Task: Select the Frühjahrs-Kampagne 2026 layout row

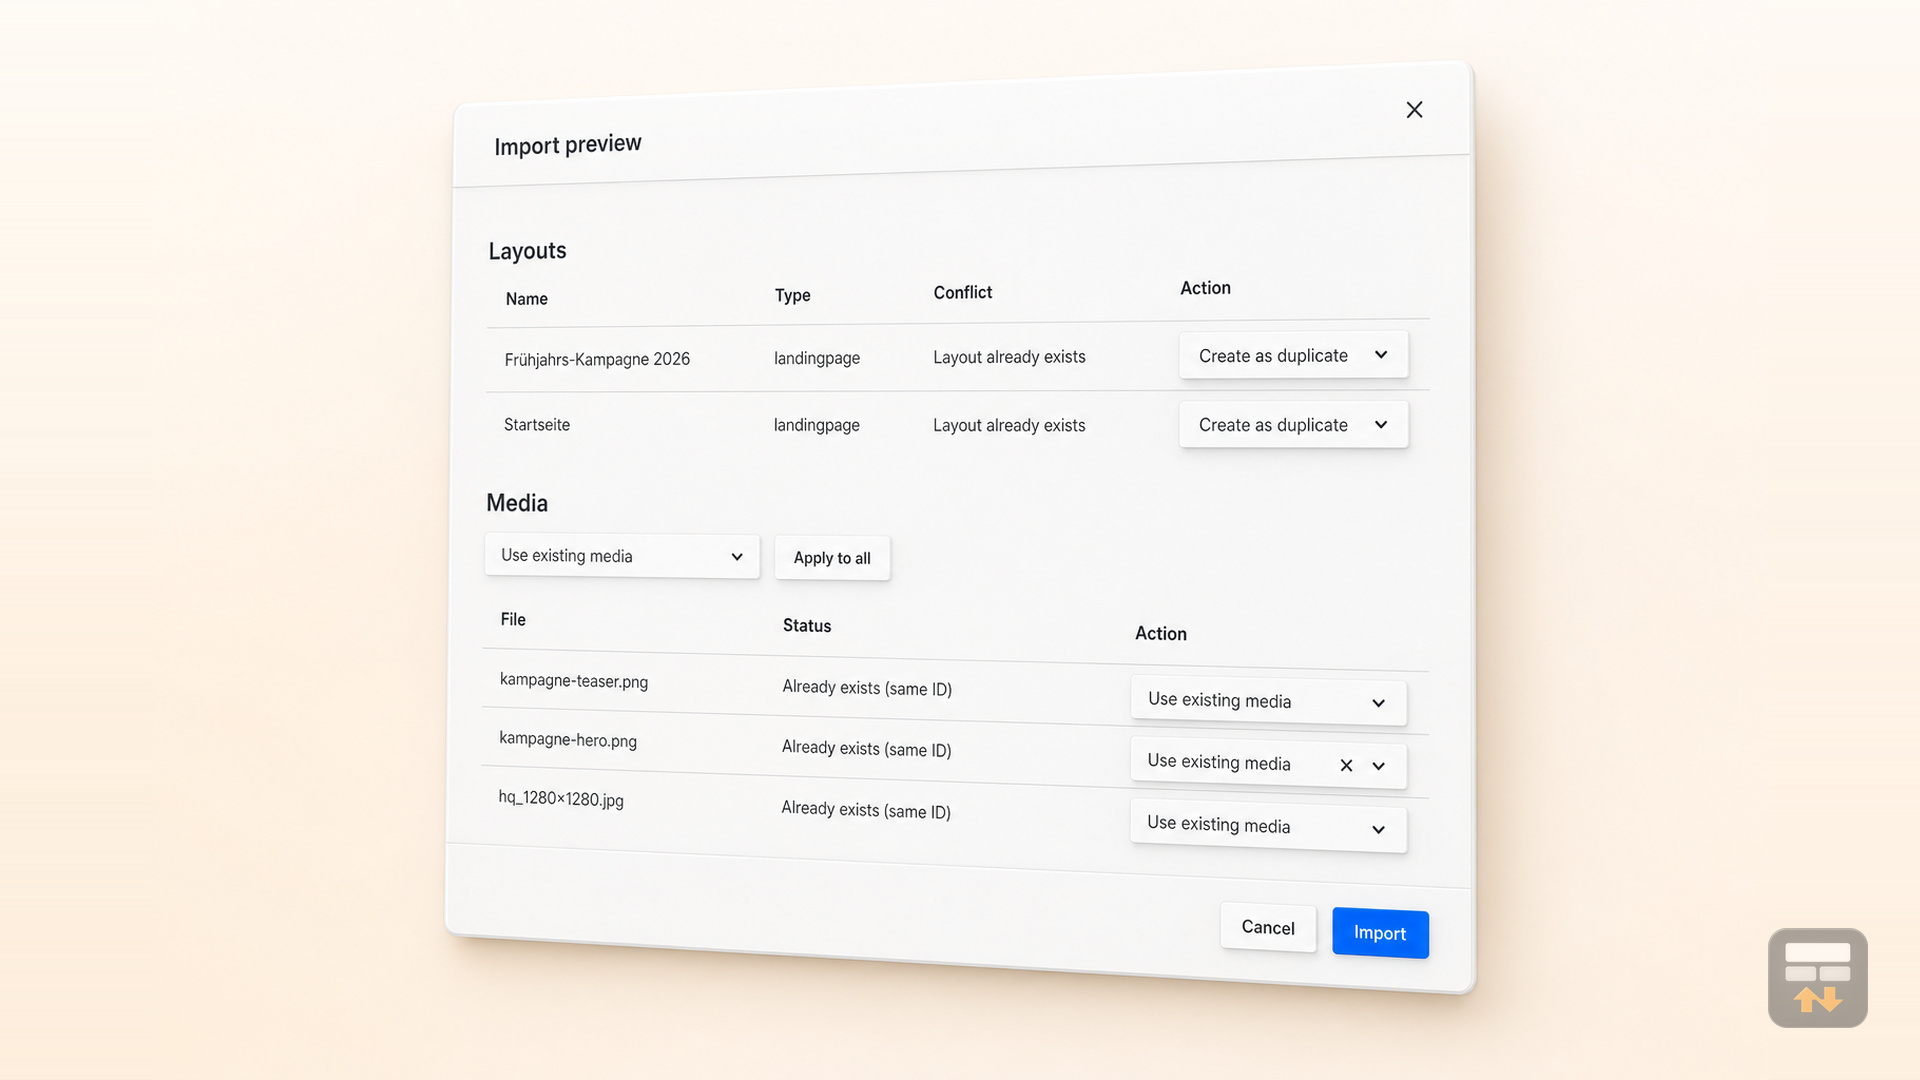Action: pos(957,357)
